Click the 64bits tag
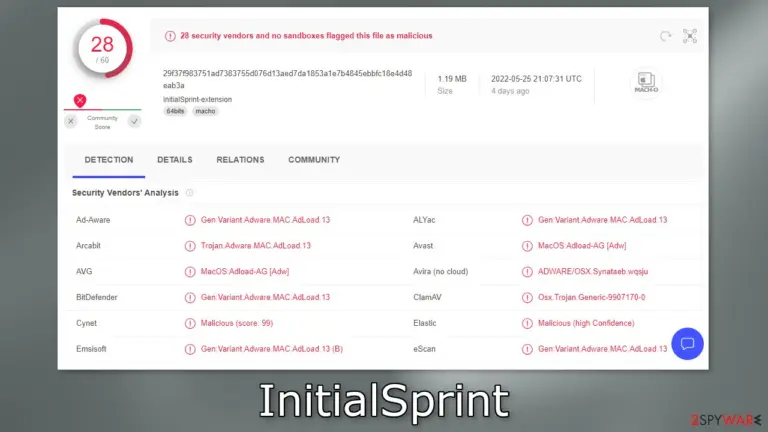Screen dimensions: 768x432 pos(175,111)
